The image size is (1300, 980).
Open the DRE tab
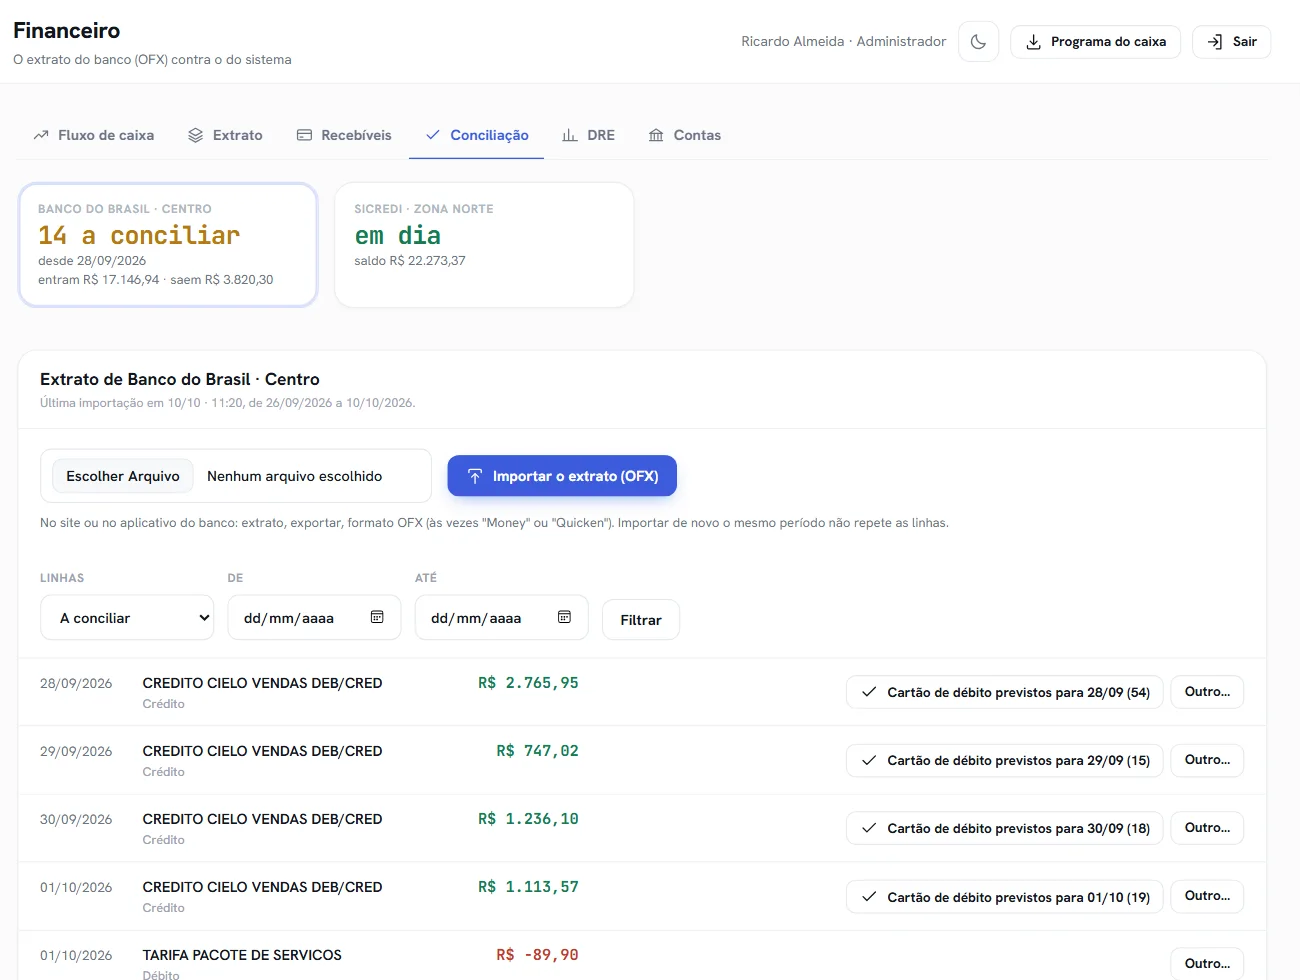pyautogui.click(x=589, y=135)
